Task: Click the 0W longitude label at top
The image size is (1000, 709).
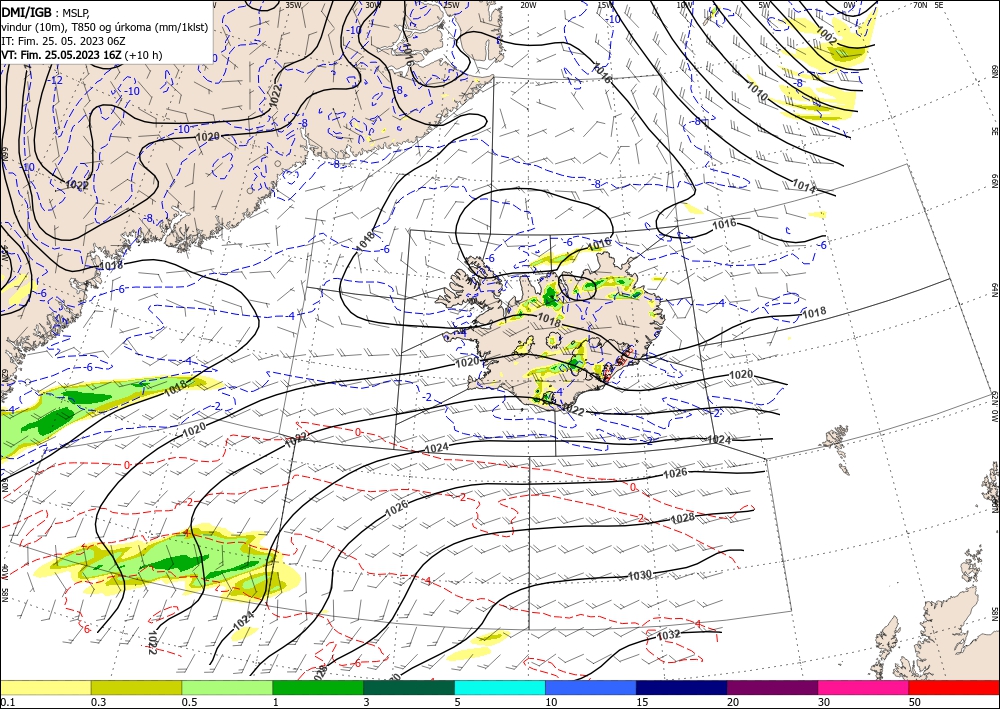Action: (849, 5)
